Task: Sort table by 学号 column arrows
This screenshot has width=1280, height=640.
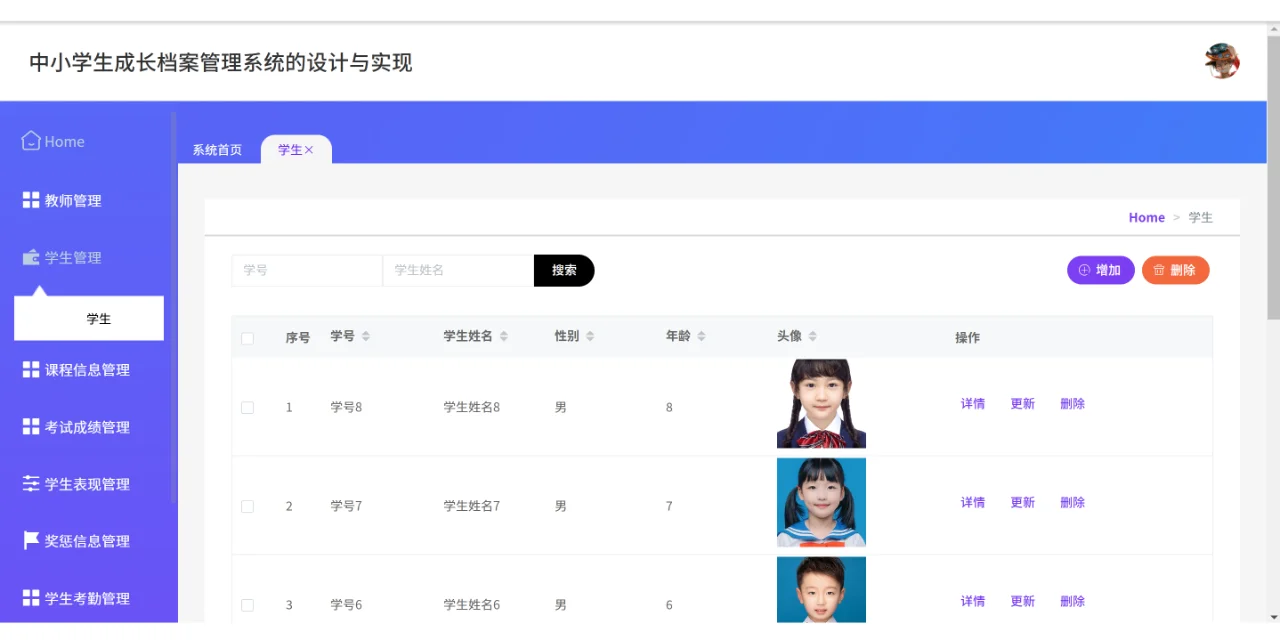Action: pos(366,336)
